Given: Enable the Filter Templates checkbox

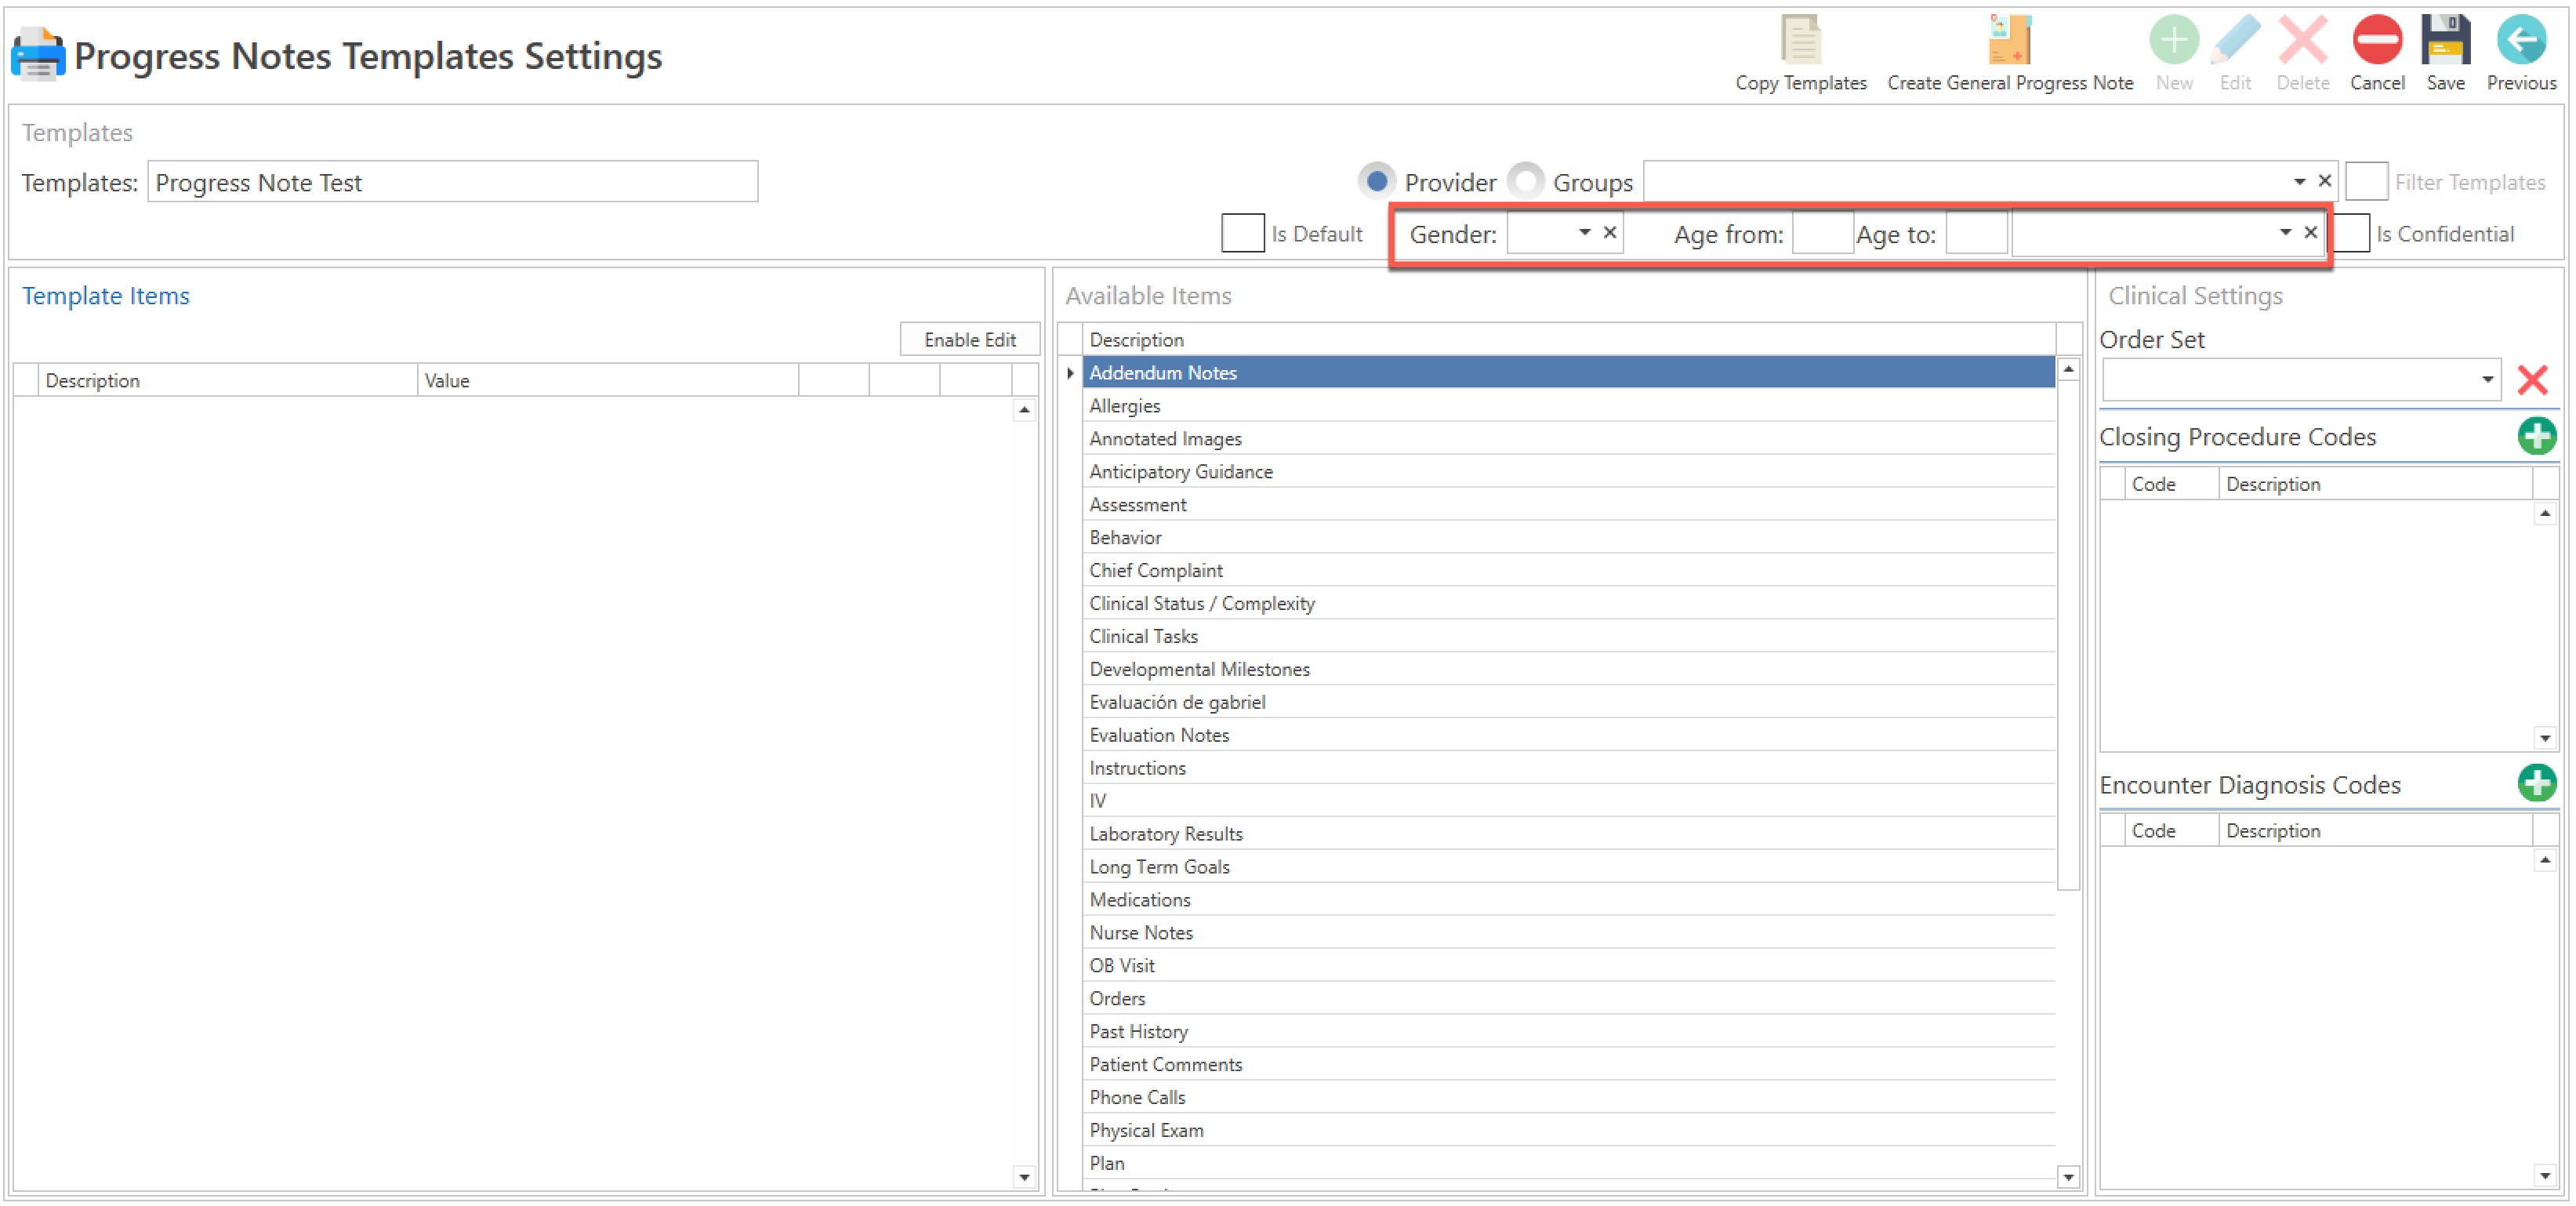Looking at the screenshot, I should pos(2366,181).
